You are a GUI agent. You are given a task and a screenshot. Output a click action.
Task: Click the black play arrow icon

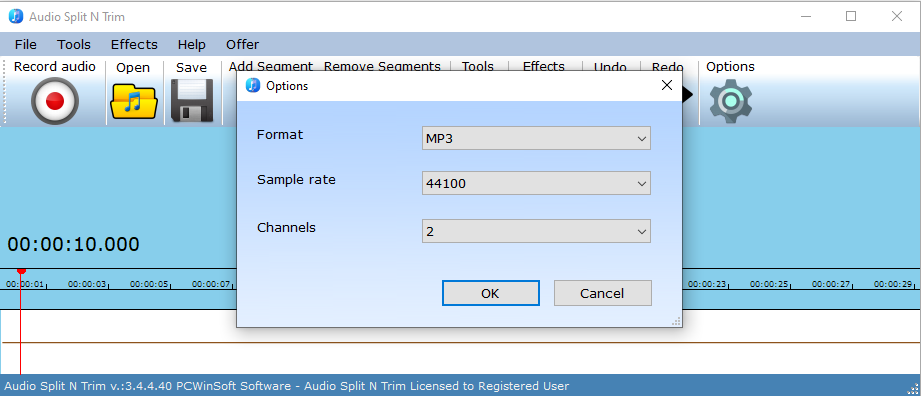687,94
